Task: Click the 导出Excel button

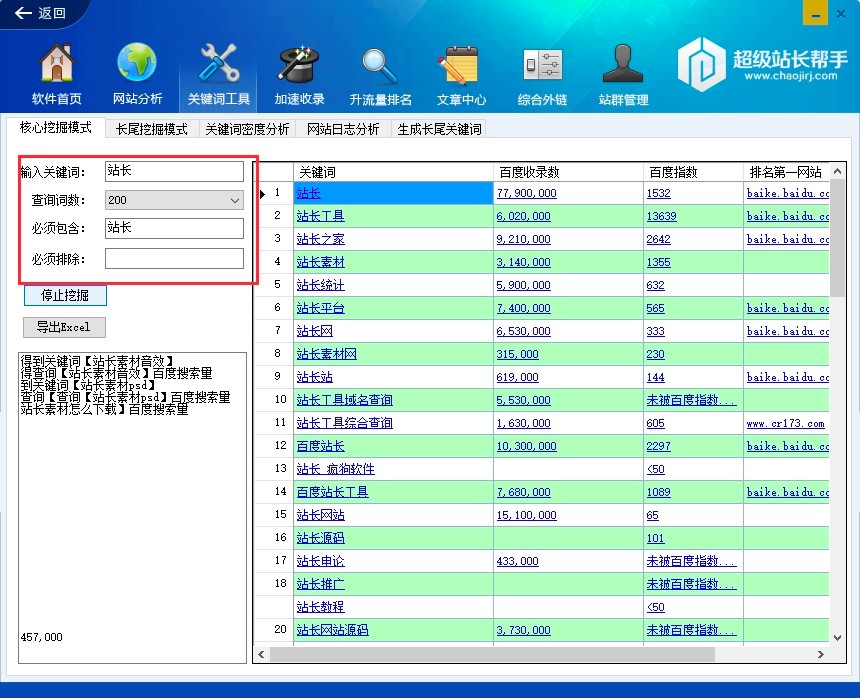Action: pos(64,327)
